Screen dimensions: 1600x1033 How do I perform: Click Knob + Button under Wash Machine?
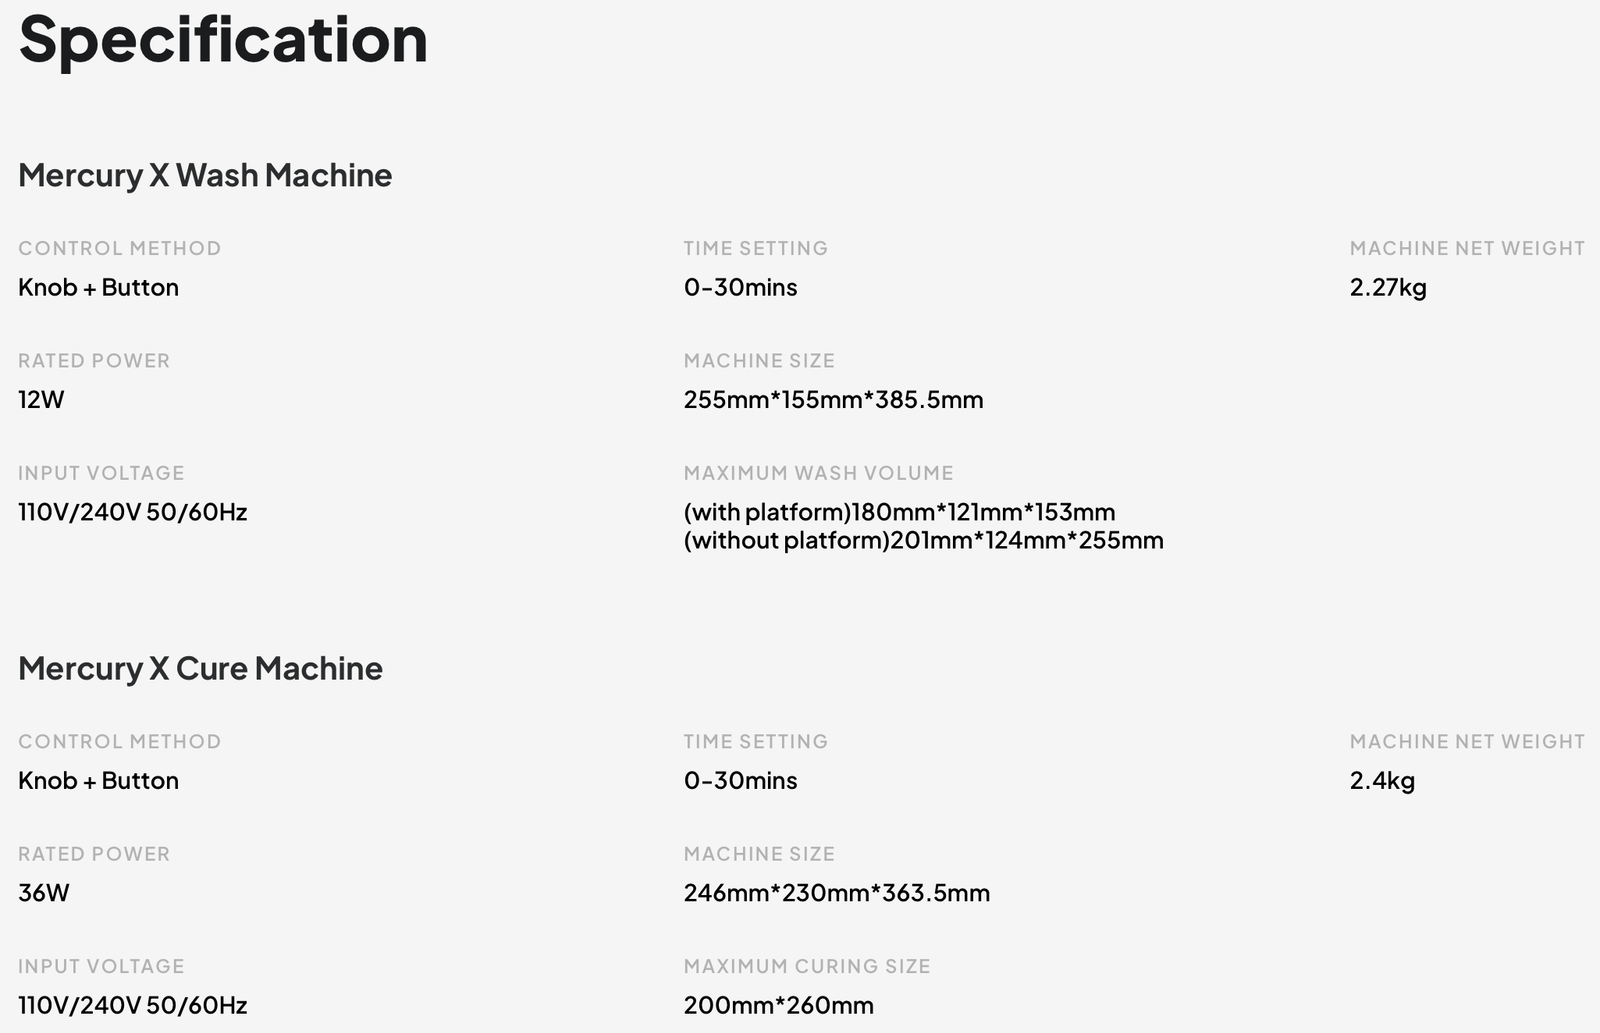tap(98, 287)
